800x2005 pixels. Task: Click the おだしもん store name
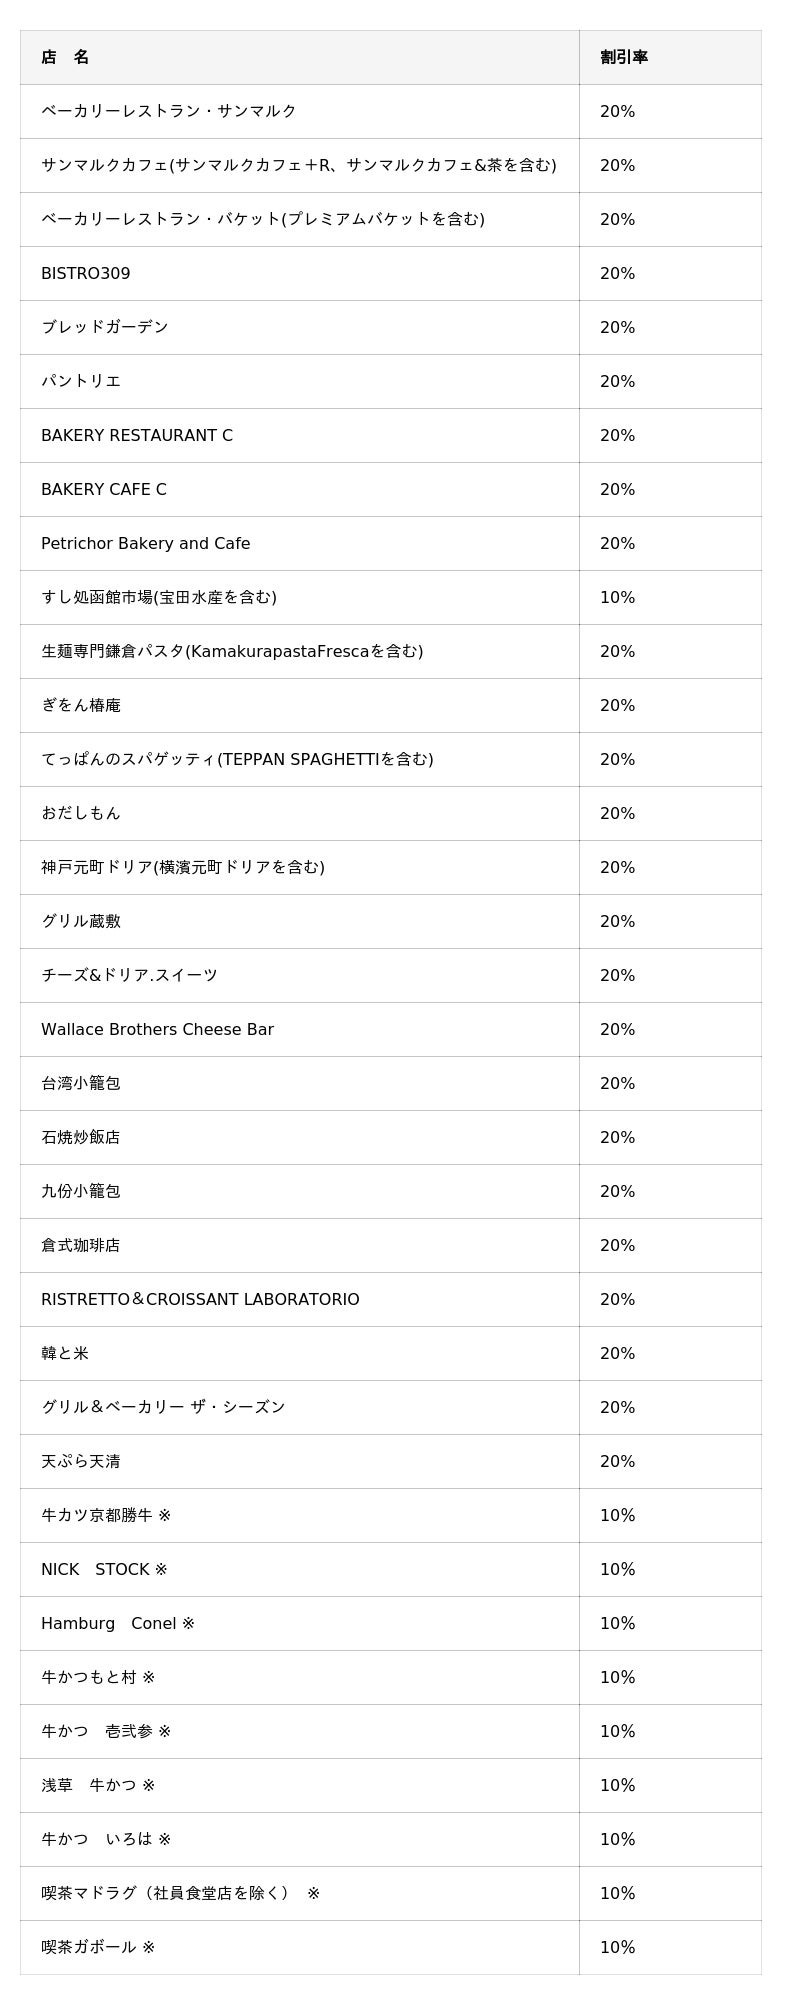(81, 813)
